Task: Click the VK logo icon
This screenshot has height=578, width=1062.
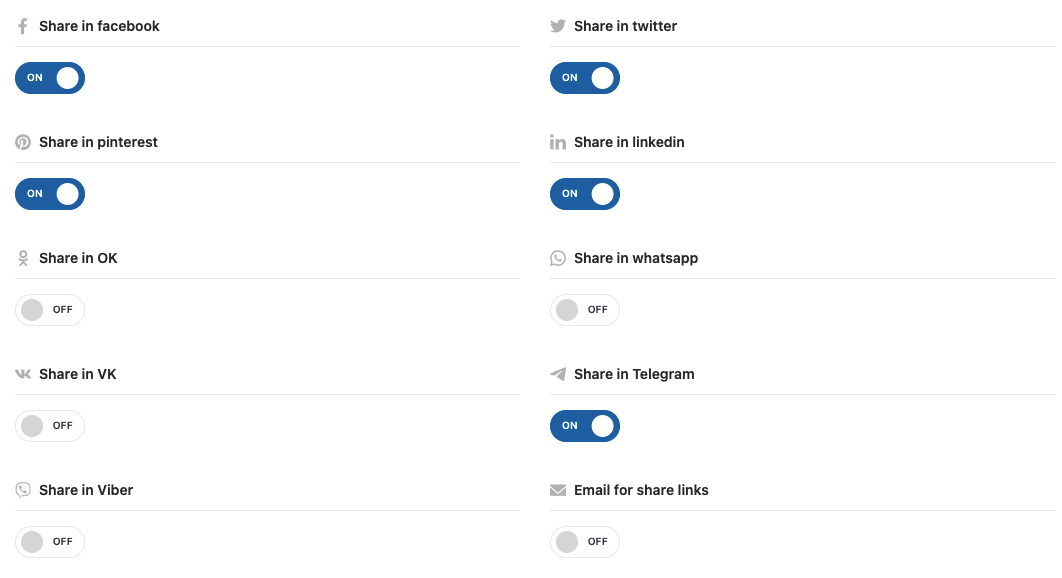Action: click(23, 374)
